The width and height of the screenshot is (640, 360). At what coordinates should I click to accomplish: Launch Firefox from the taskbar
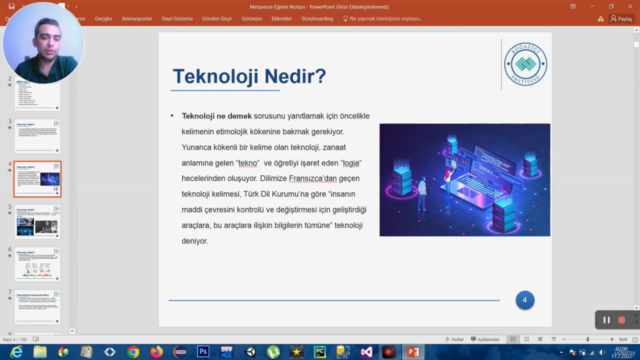click(x=156, y=352)
